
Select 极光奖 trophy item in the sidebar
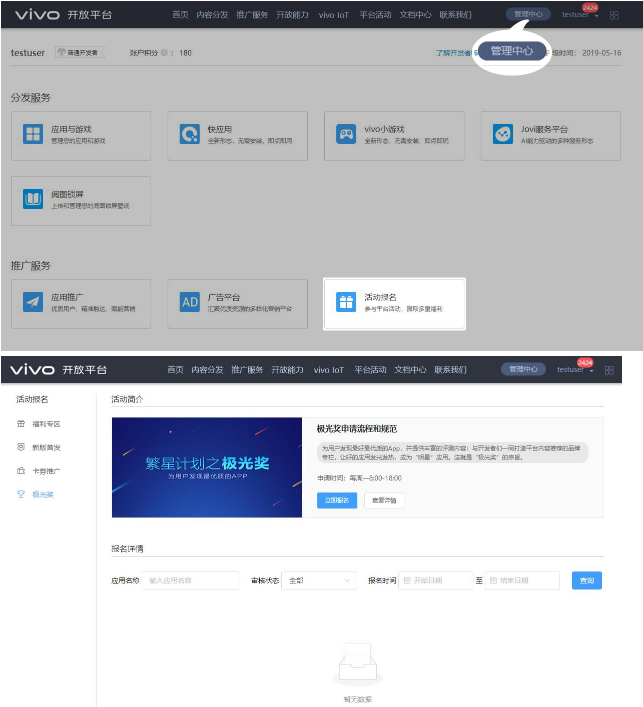(36, 494)
